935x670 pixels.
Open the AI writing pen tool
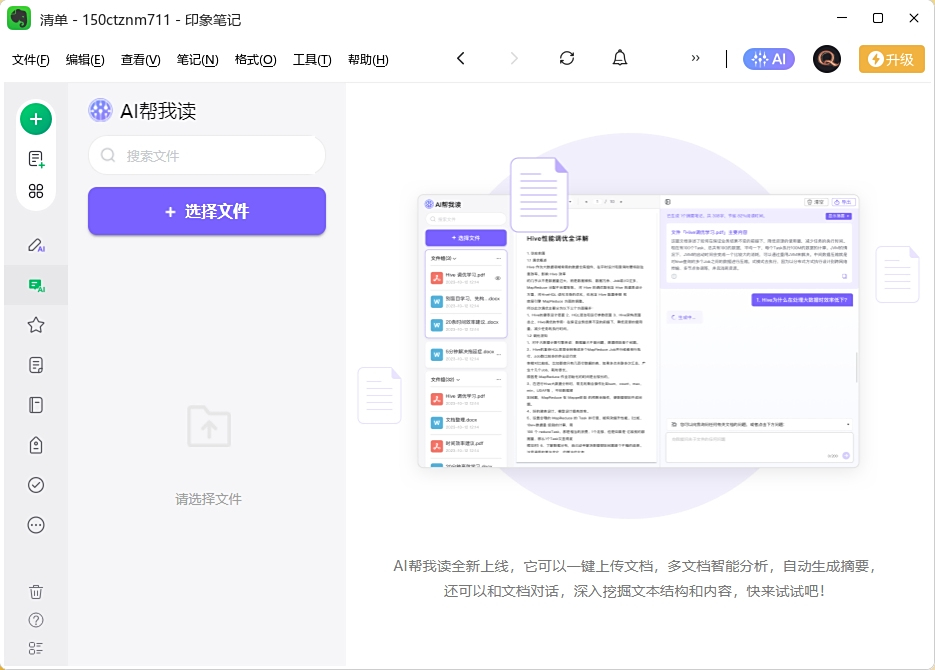[x=36, y=245]
